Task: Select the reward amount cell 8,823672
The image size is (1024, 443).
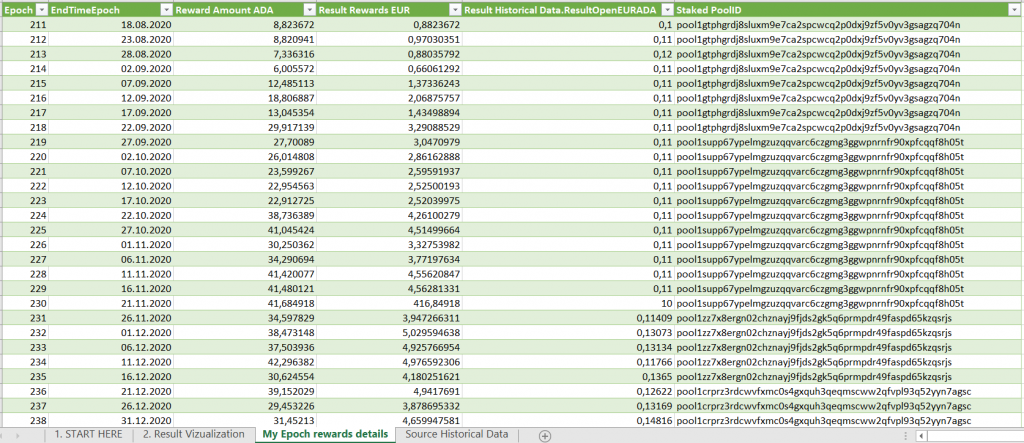Action: pyautogui.click(x=246, y=25)
